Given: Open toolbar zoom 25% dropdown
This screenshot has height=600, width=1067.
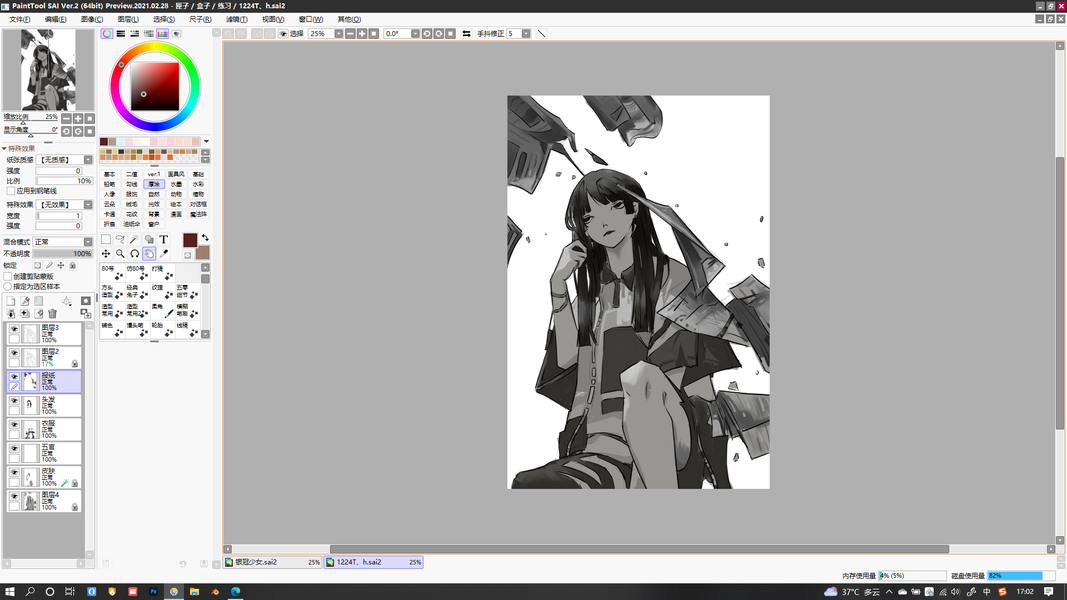Looking at the screenshot, I should 338,33.
